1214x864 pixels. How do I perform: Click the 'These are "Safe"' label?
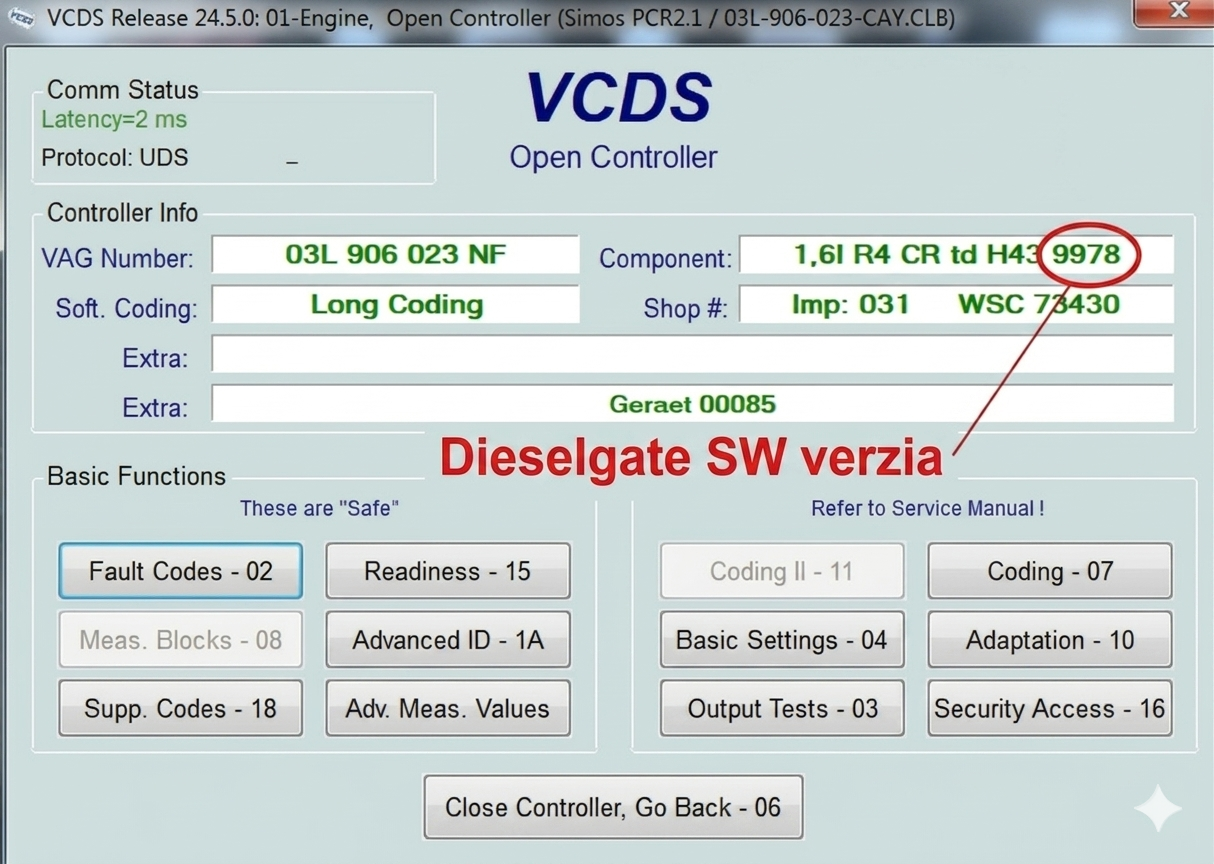(x=319, y=508)
